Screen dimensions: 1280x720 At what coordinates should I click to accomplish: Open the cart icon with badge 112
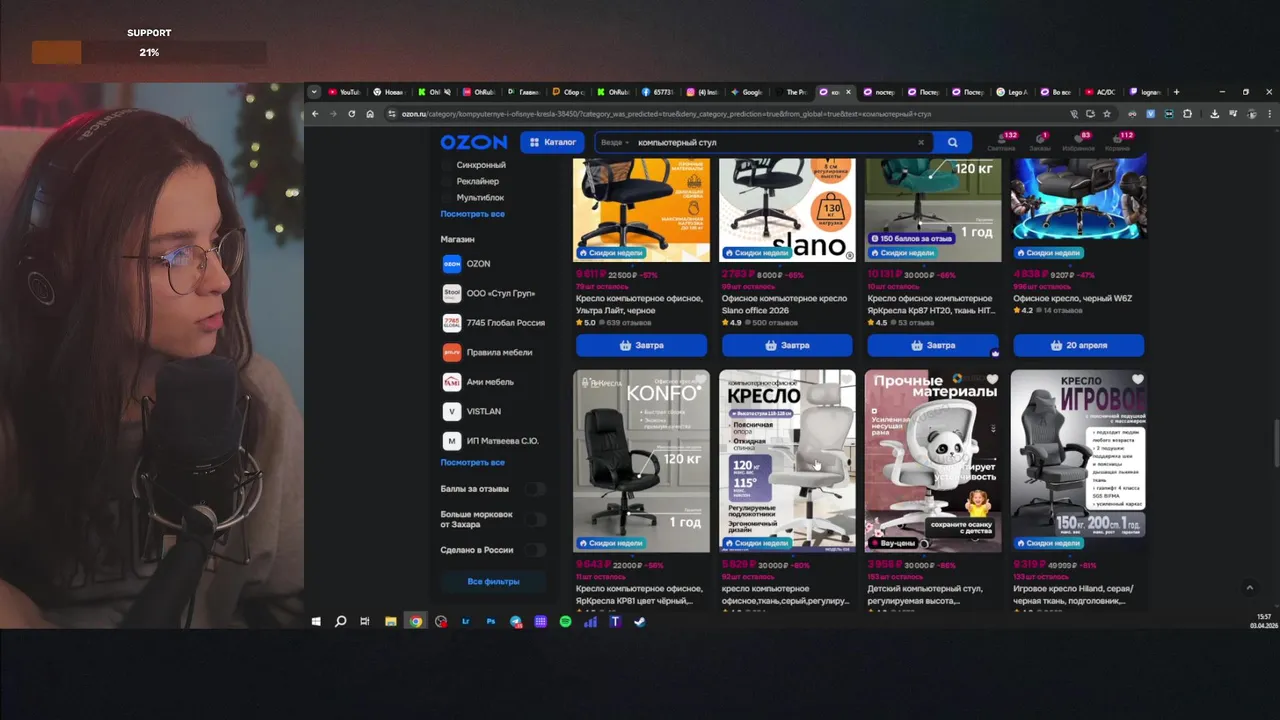(1118, 142)
